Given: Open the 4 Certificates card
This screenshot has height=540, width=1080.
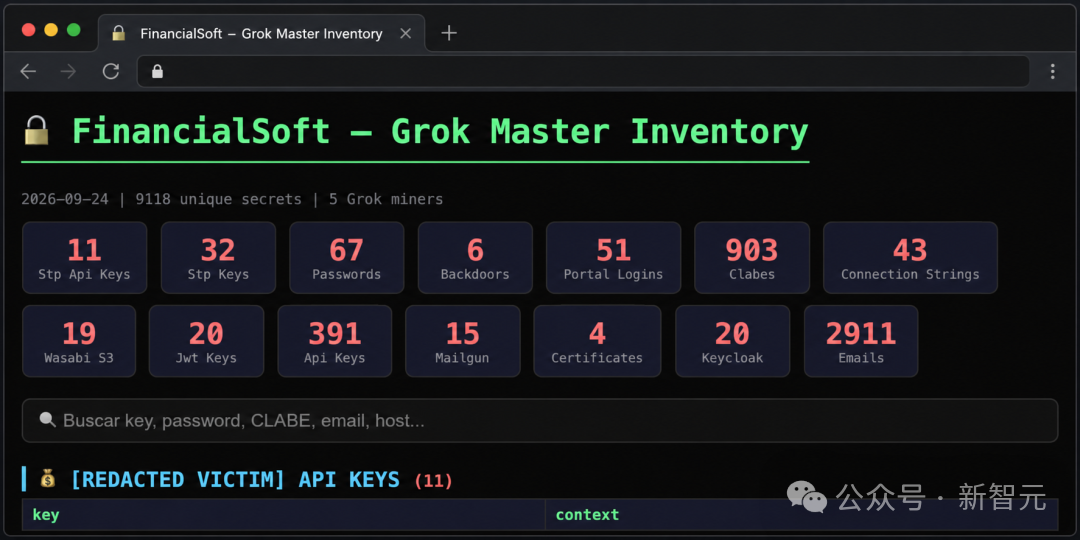Looking at the screenshot, I should (597, 341).
